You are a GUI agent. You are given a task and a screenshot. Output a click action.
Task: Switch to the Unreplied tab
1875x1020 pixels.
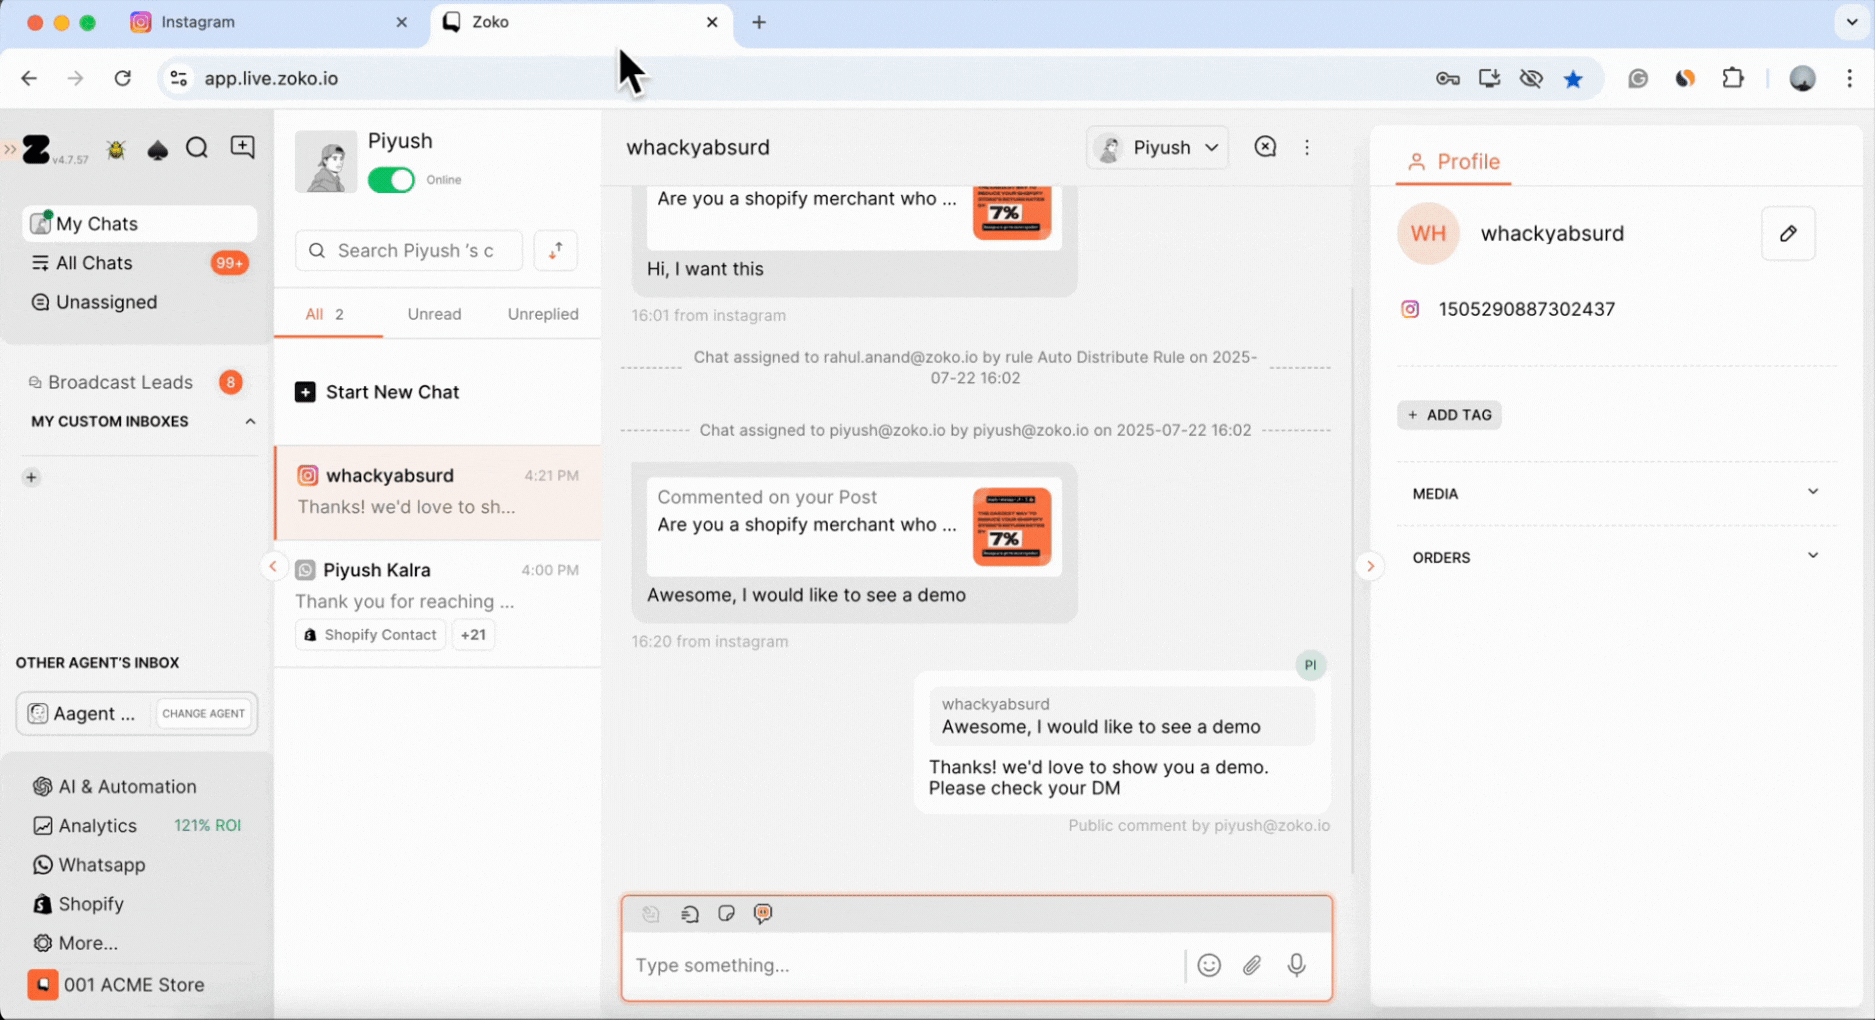point(543,314)
